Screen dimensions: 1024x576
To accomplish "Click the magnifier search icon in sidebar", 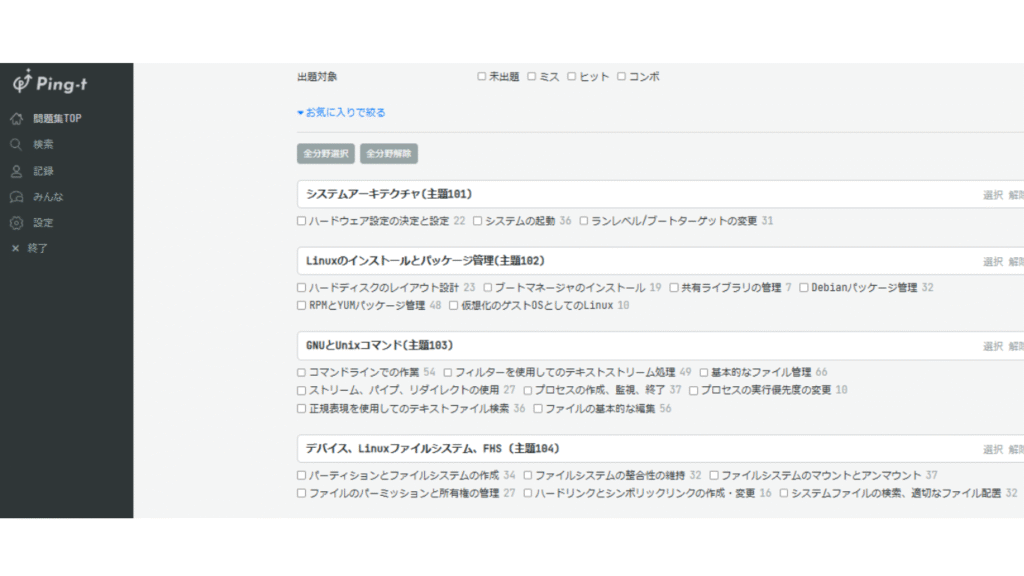I will pyautogui.click(x=16, y=144).
